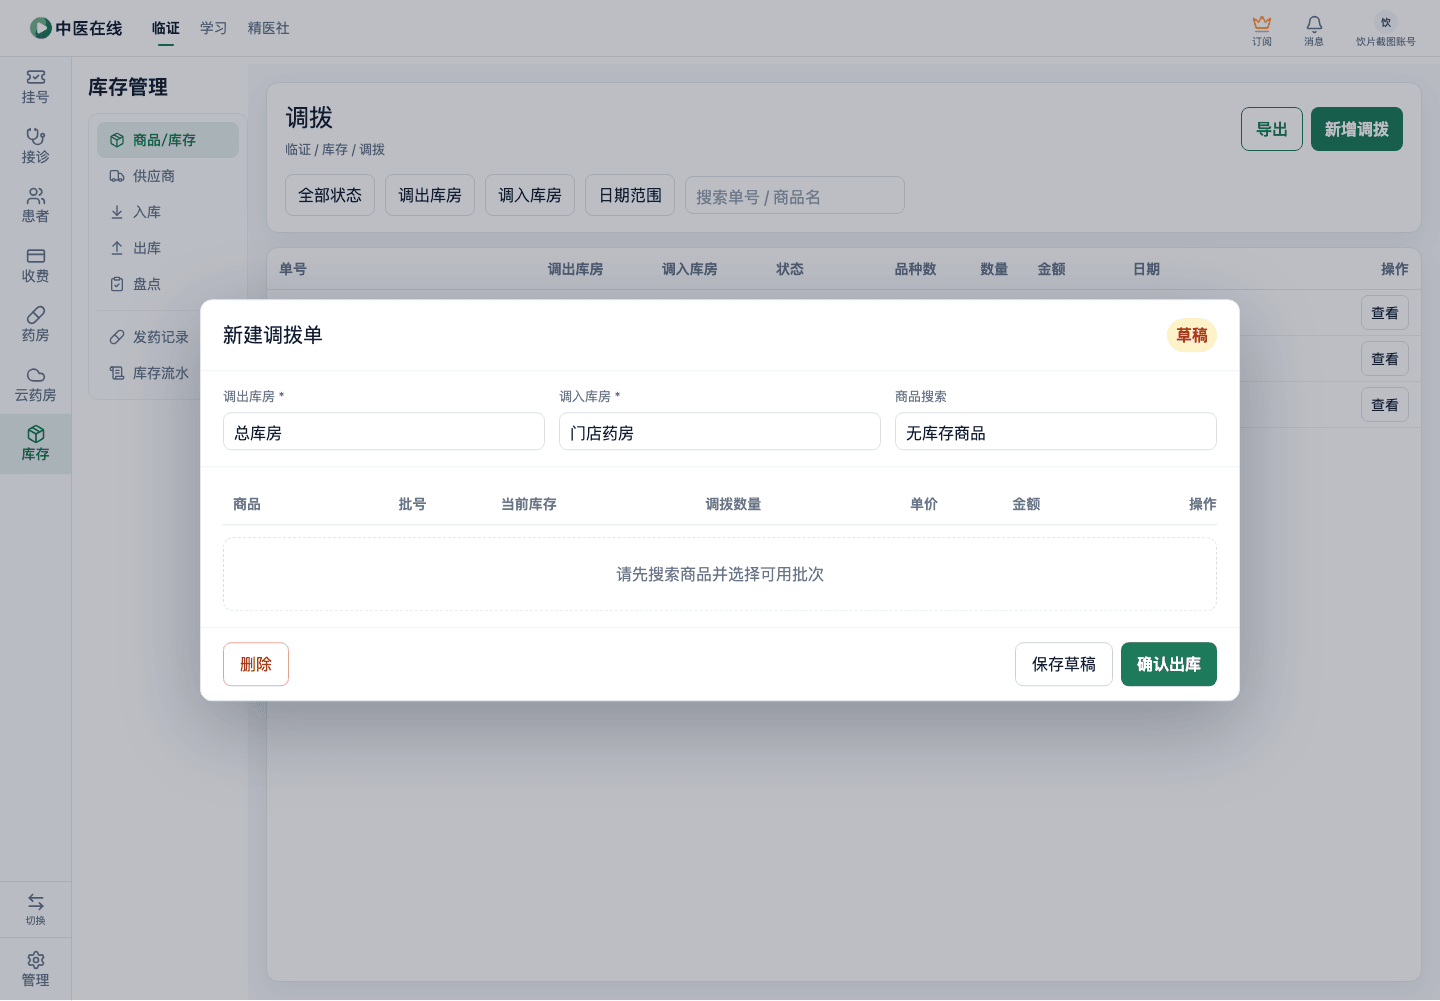Screen dimensions: 1440x1001
Task: Focus the 搜索单号 / 商品名 search field
Action: tap(795, 196)
